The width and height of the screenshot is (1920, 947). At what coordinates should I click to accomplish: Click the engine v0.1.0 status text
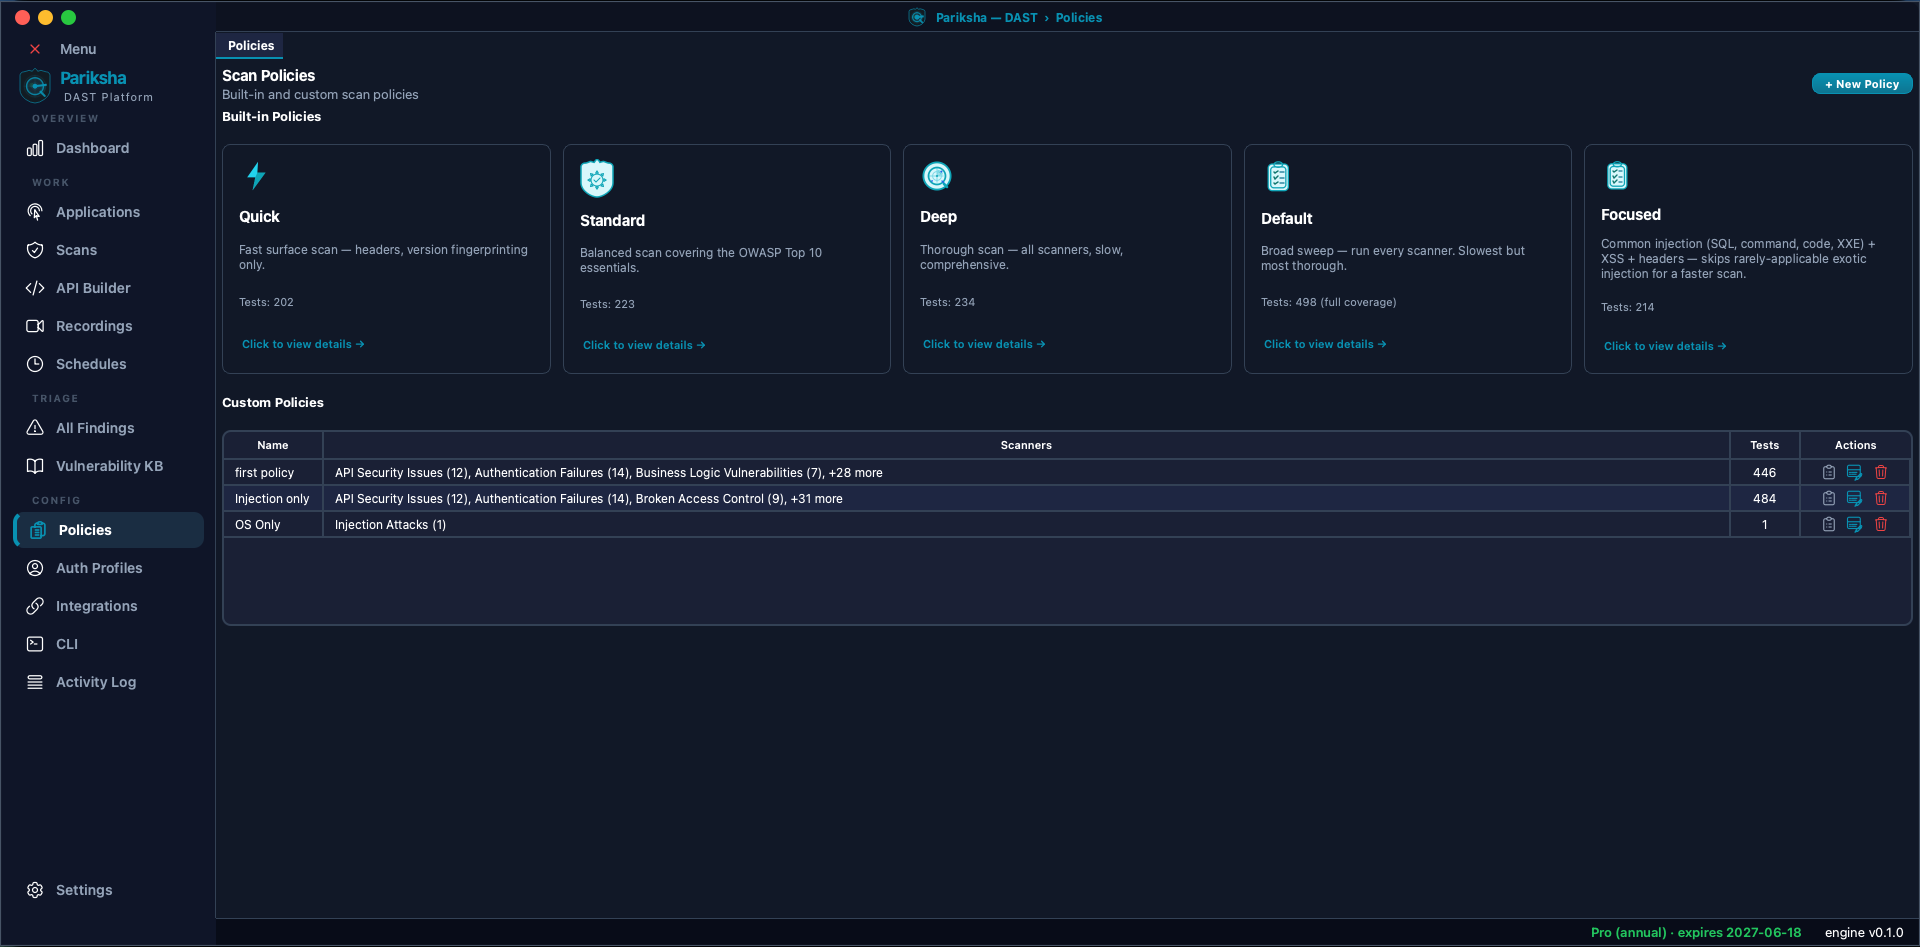point(1864,932)
